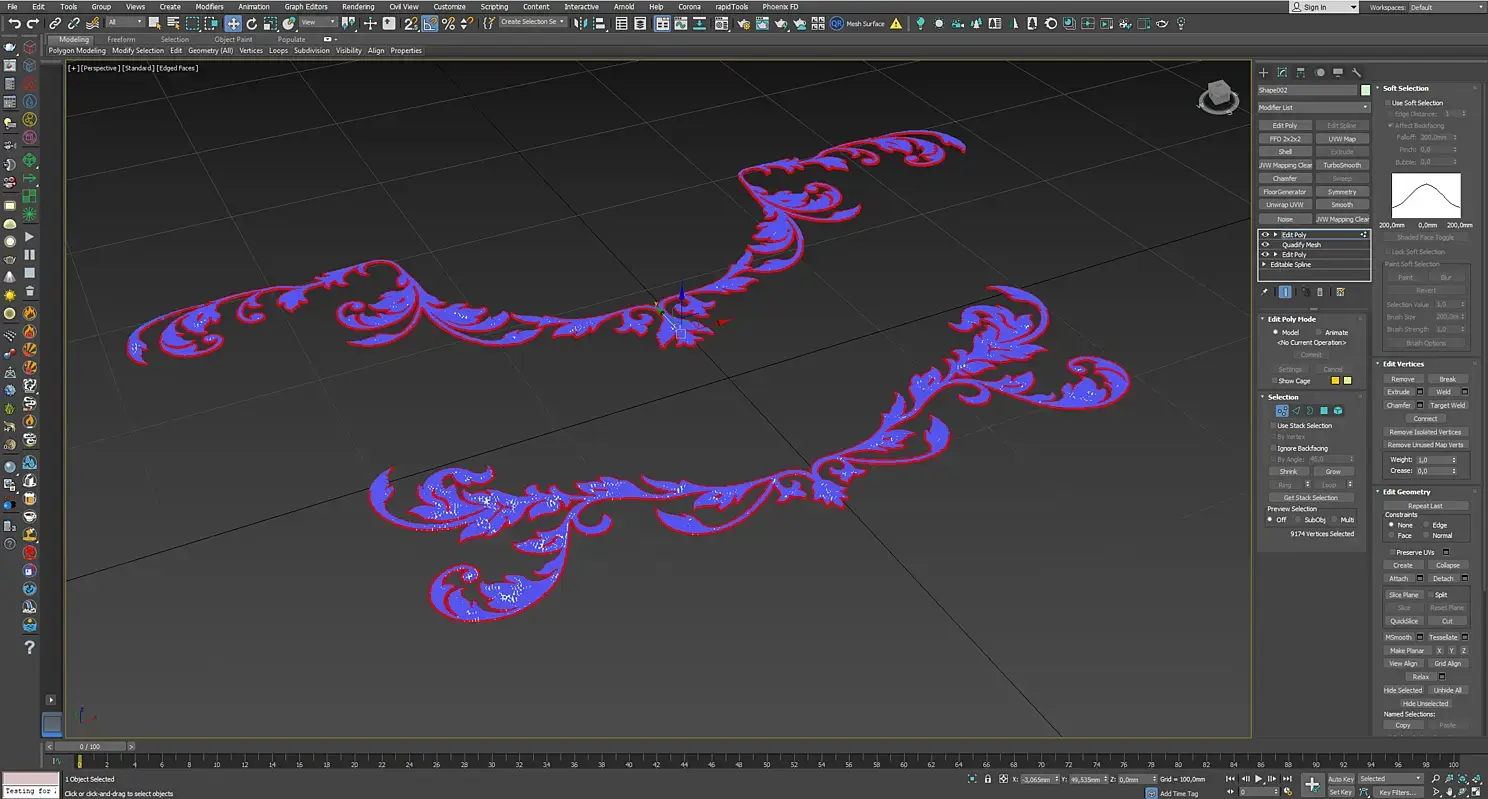
Task: Click the Undo arrow in the main toolbar
Action: click(x=15, y=23)
